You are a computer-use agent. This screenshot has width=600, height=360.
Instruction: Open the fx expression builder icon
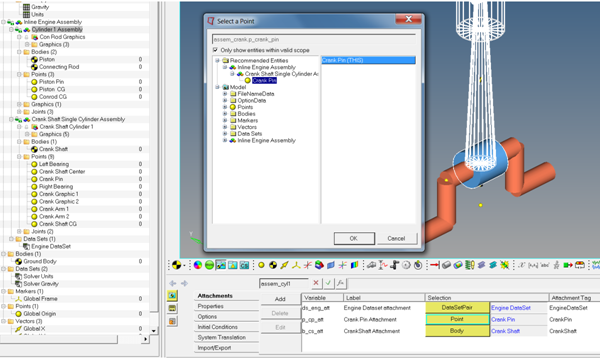click(340, 283)
